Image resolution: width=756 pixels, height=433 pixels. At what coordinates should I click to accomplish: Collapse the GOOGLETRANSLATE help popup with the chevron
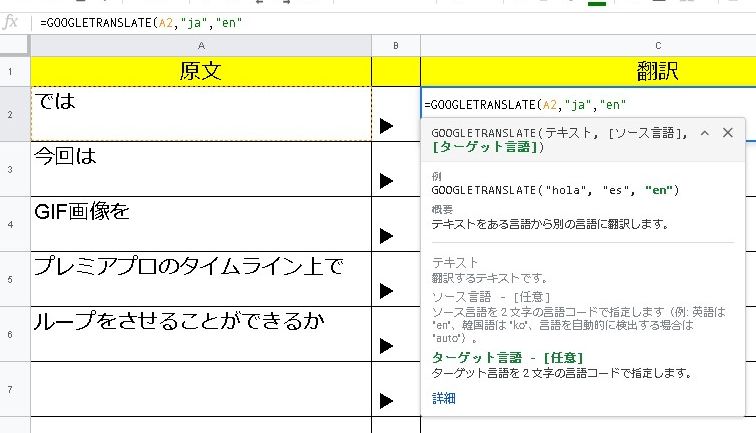click(705, 133)
